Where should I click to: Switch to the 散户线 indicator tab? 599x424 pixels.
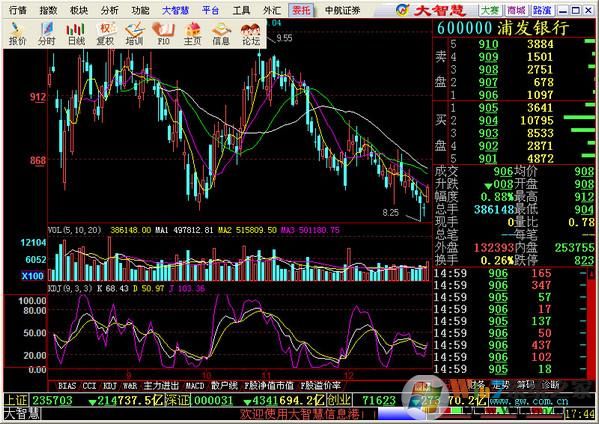click(224, 386)
